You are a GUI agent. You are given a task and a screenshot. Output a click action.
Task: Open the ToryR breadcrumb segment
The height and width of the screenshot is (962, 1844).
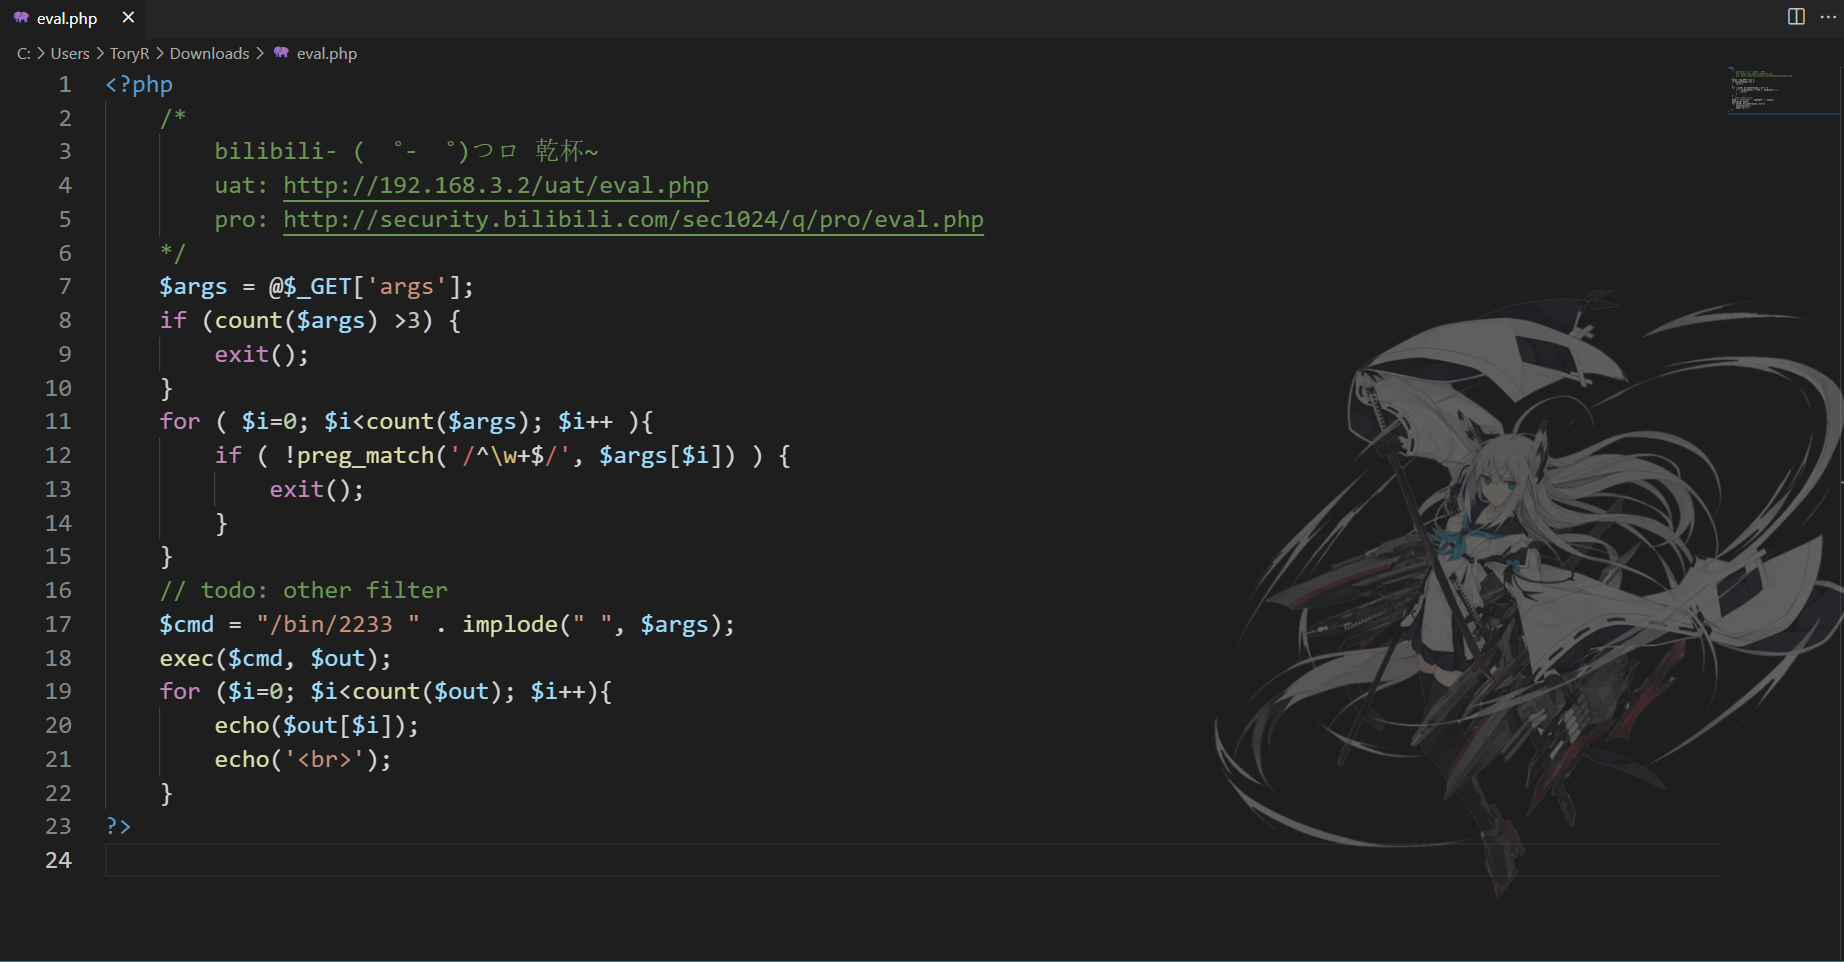(x=130, y=54)
